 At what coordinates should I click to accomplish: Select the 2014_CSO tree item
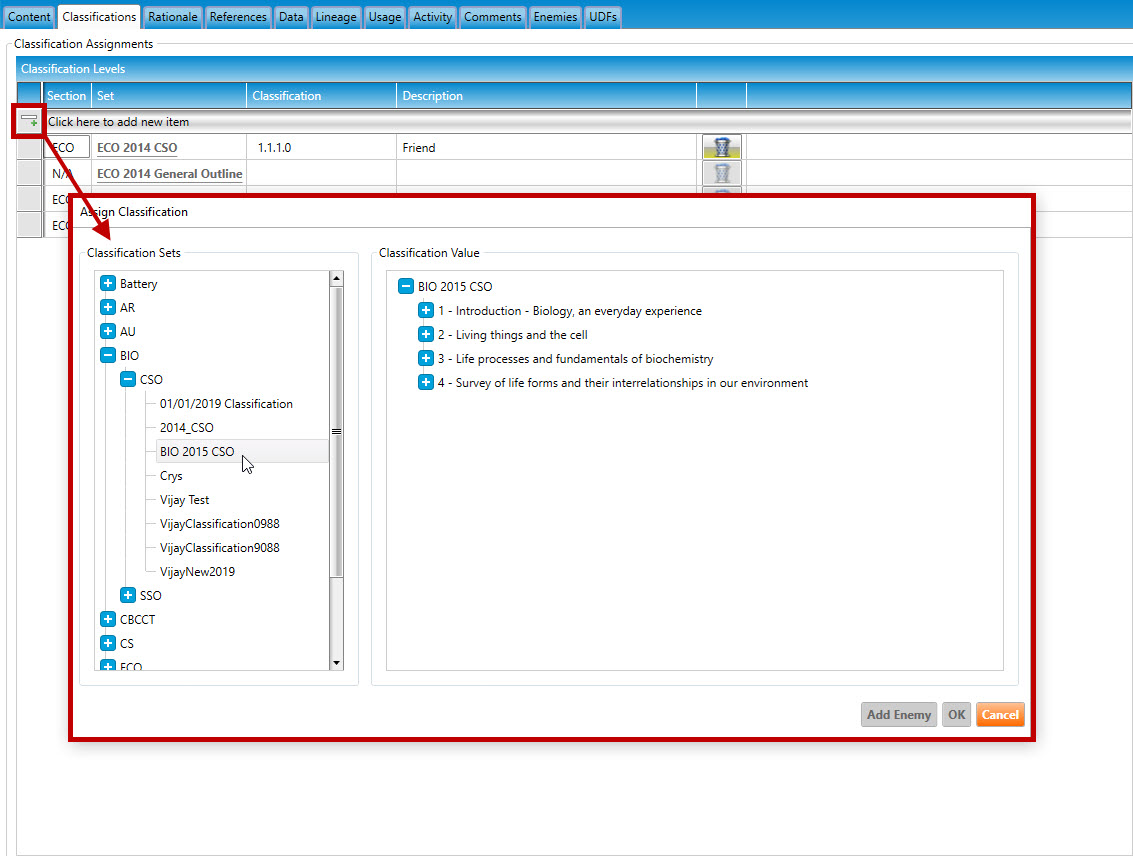click(187, 428)
